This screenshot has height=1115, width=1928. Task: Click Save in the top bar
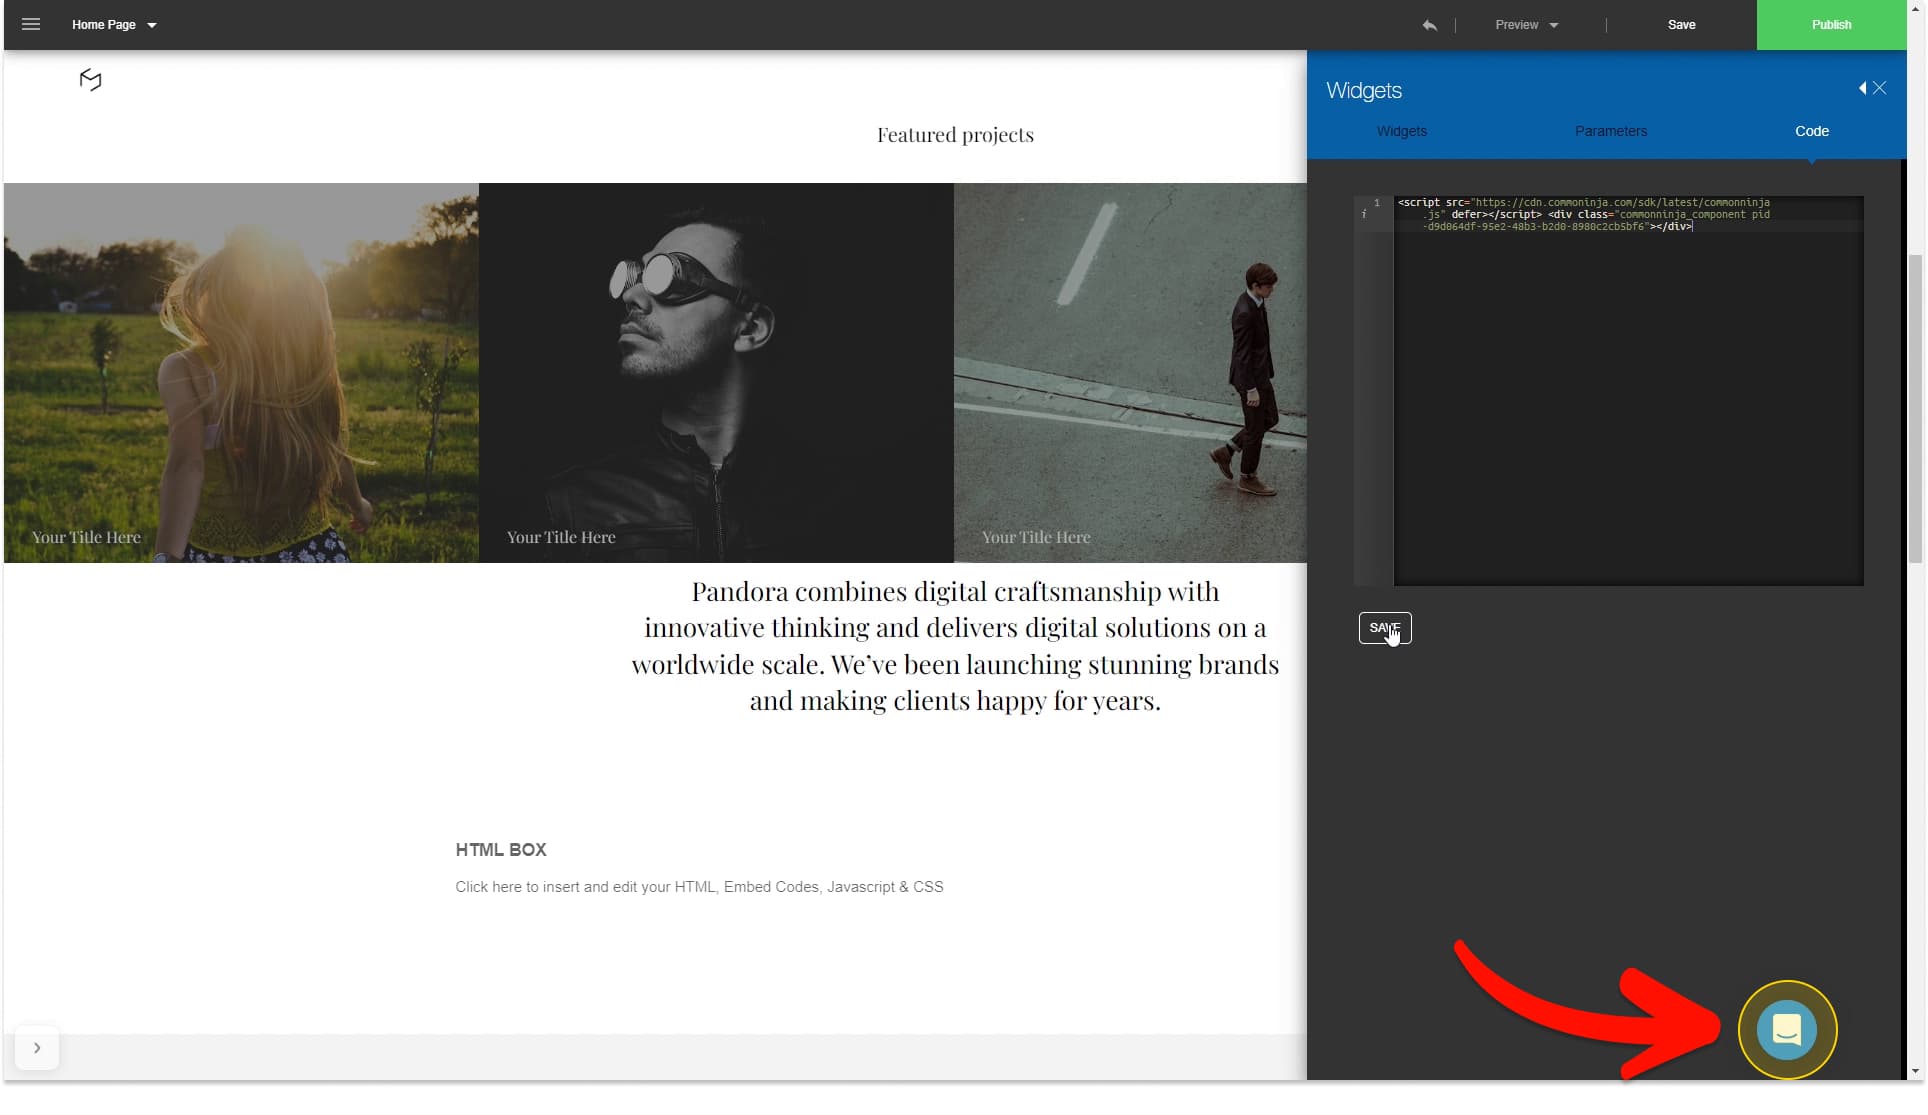coord(1681,25)
